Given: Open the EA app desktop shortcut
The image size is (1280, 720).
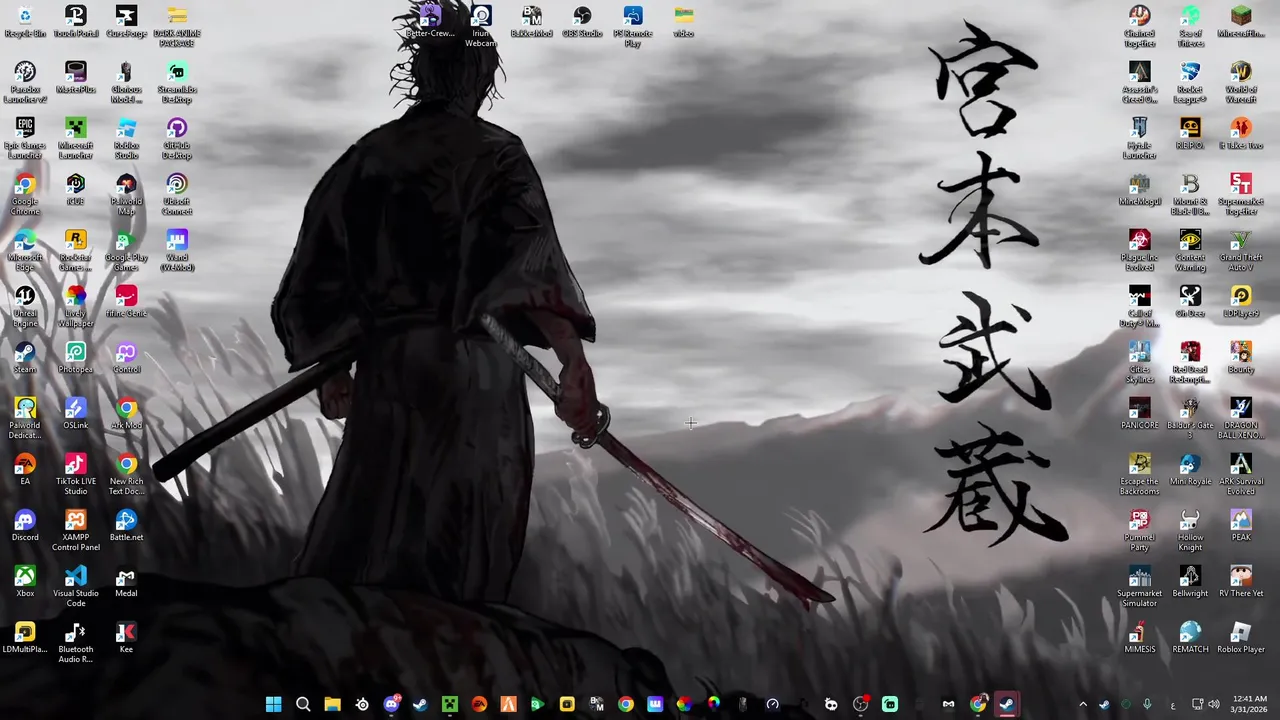Looking at the screenshot, I should pyautogui.click(x=25, y=470).
